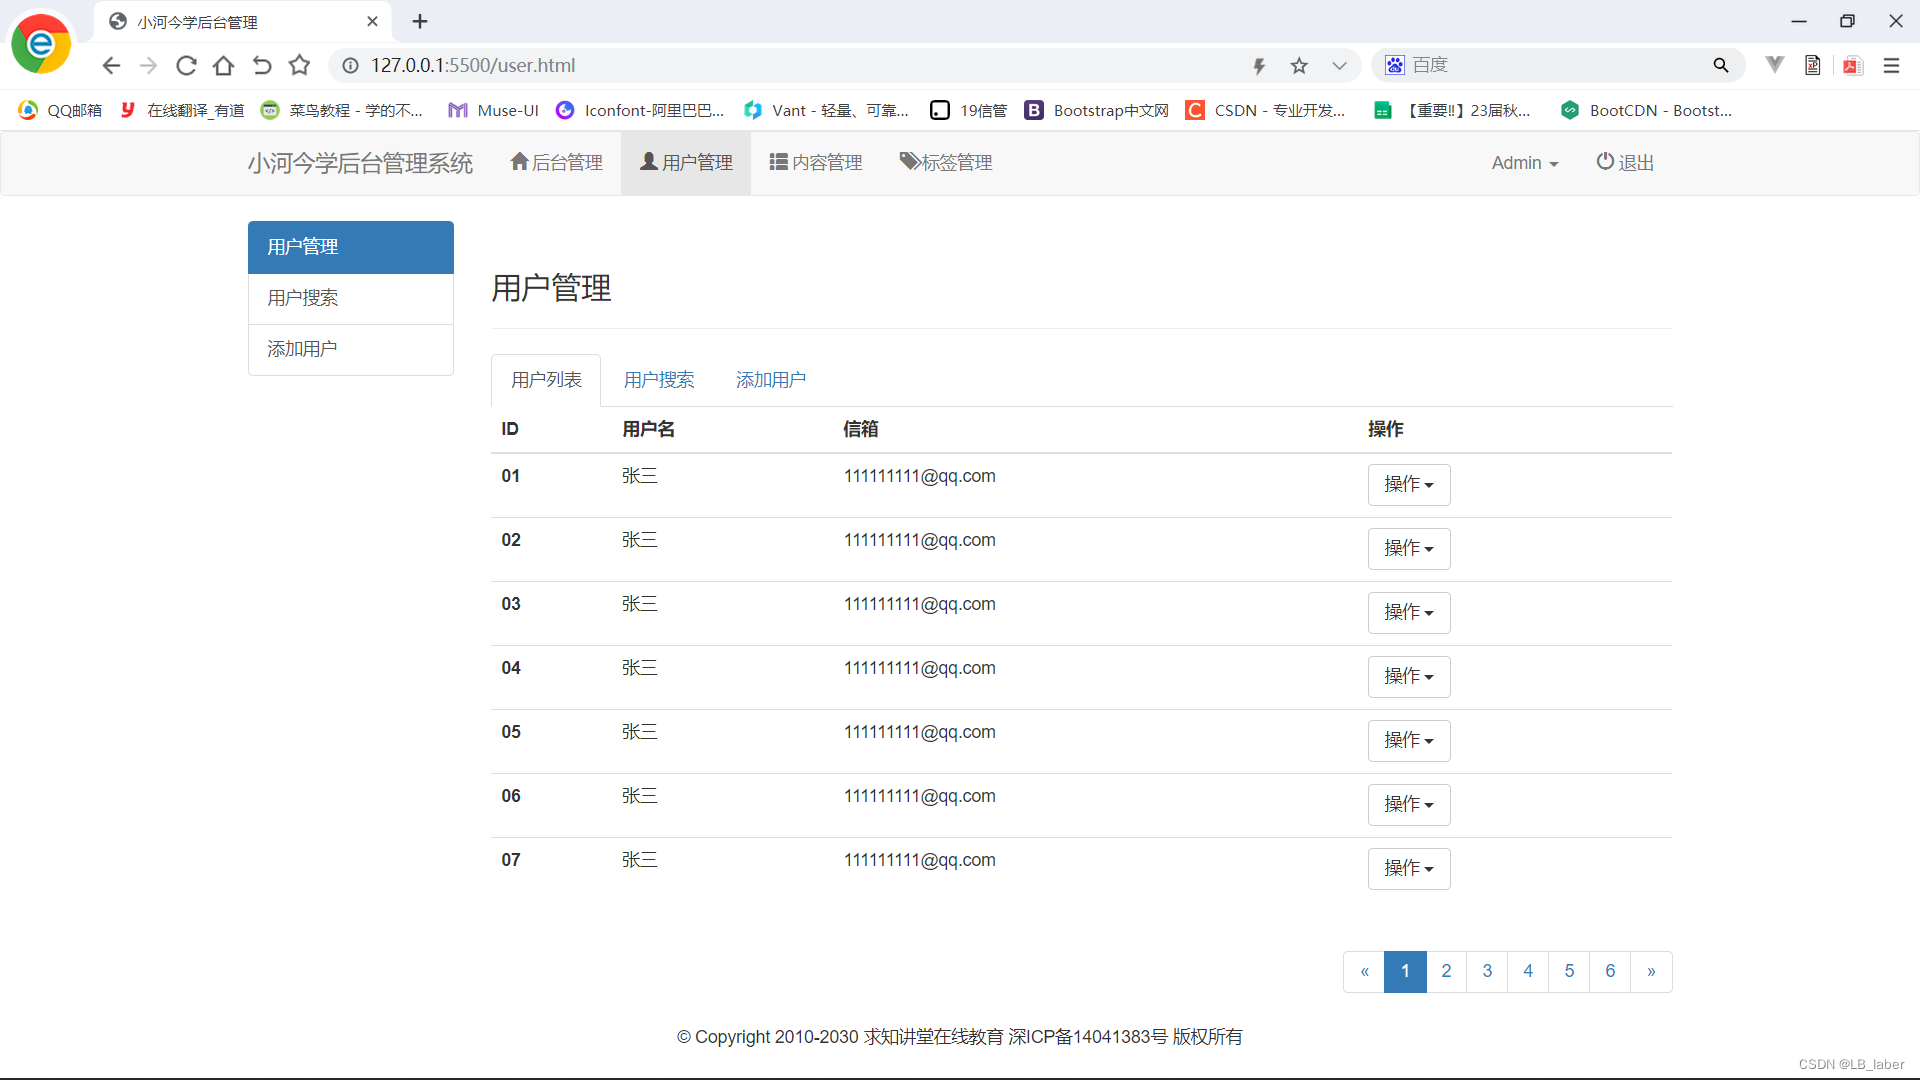The image size is (1920, 1080).
Task: Switch to the 添加用户 tab
Action: (x=771, y=380)
